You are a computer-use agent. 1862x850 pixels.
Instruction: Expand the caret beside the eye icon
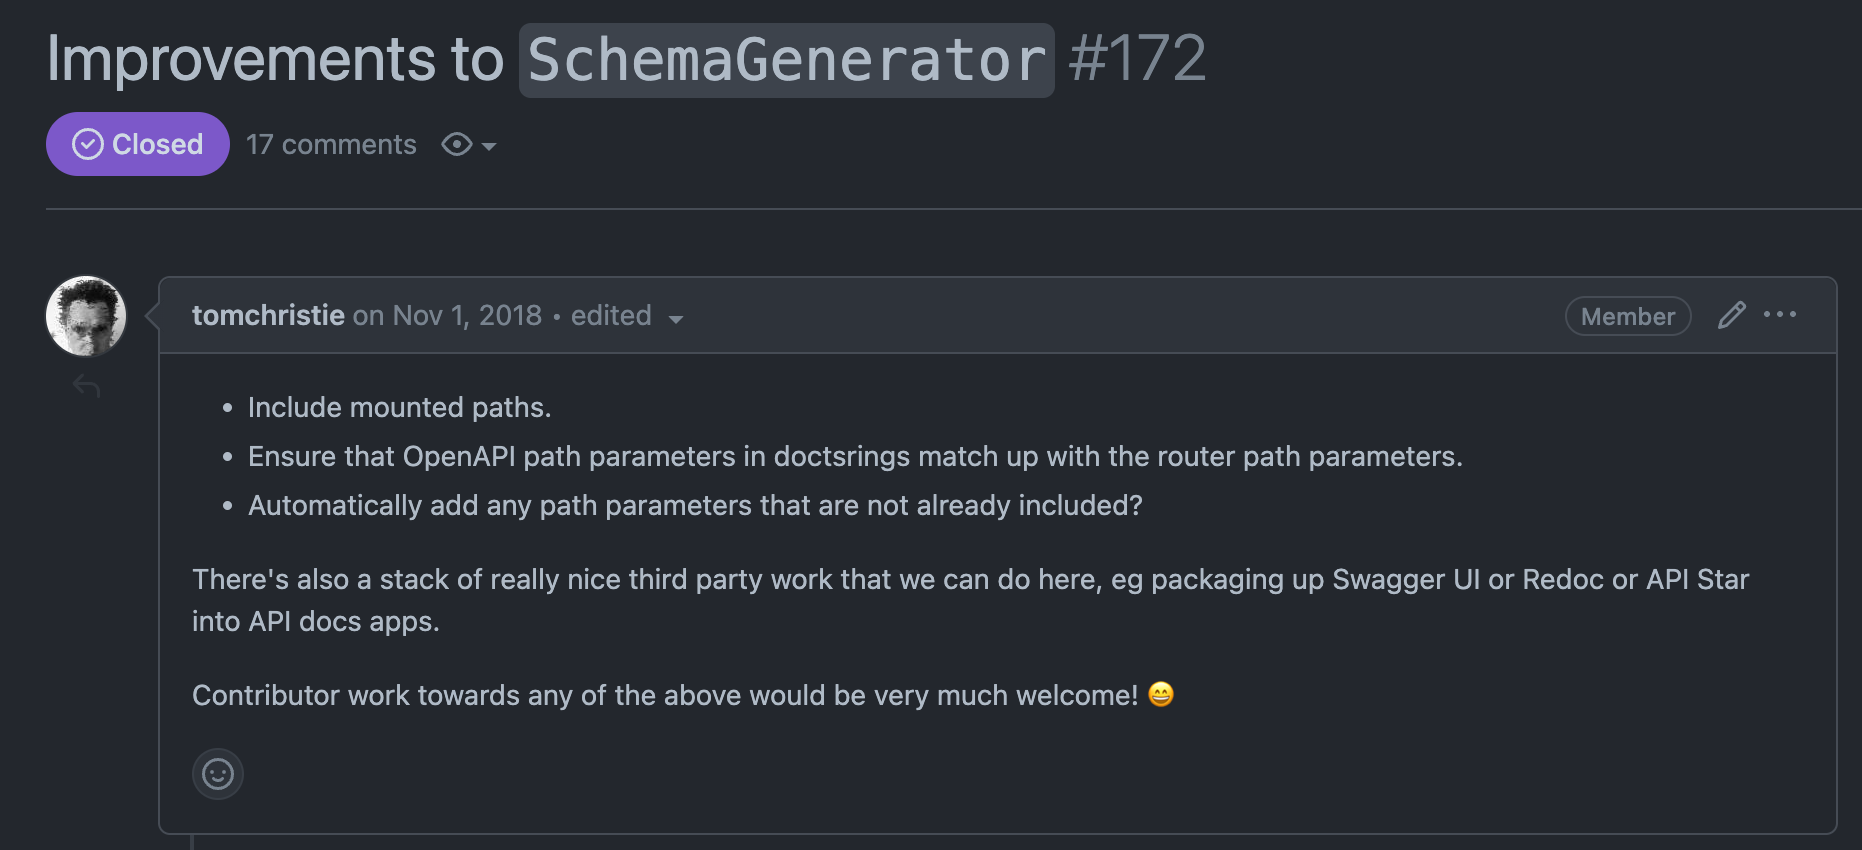(x=489, y=146)
